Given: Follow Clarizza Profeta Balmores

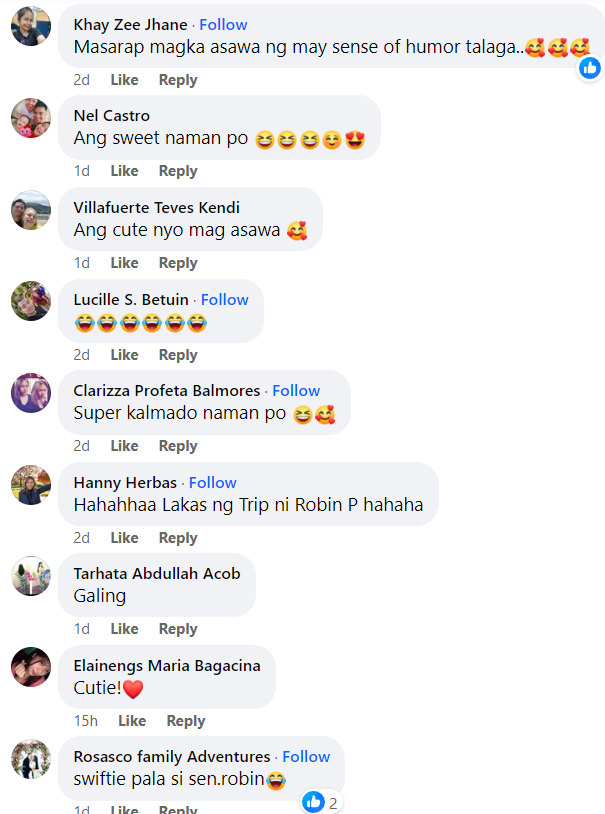Looking at the screenshot, I should [296, 390].
